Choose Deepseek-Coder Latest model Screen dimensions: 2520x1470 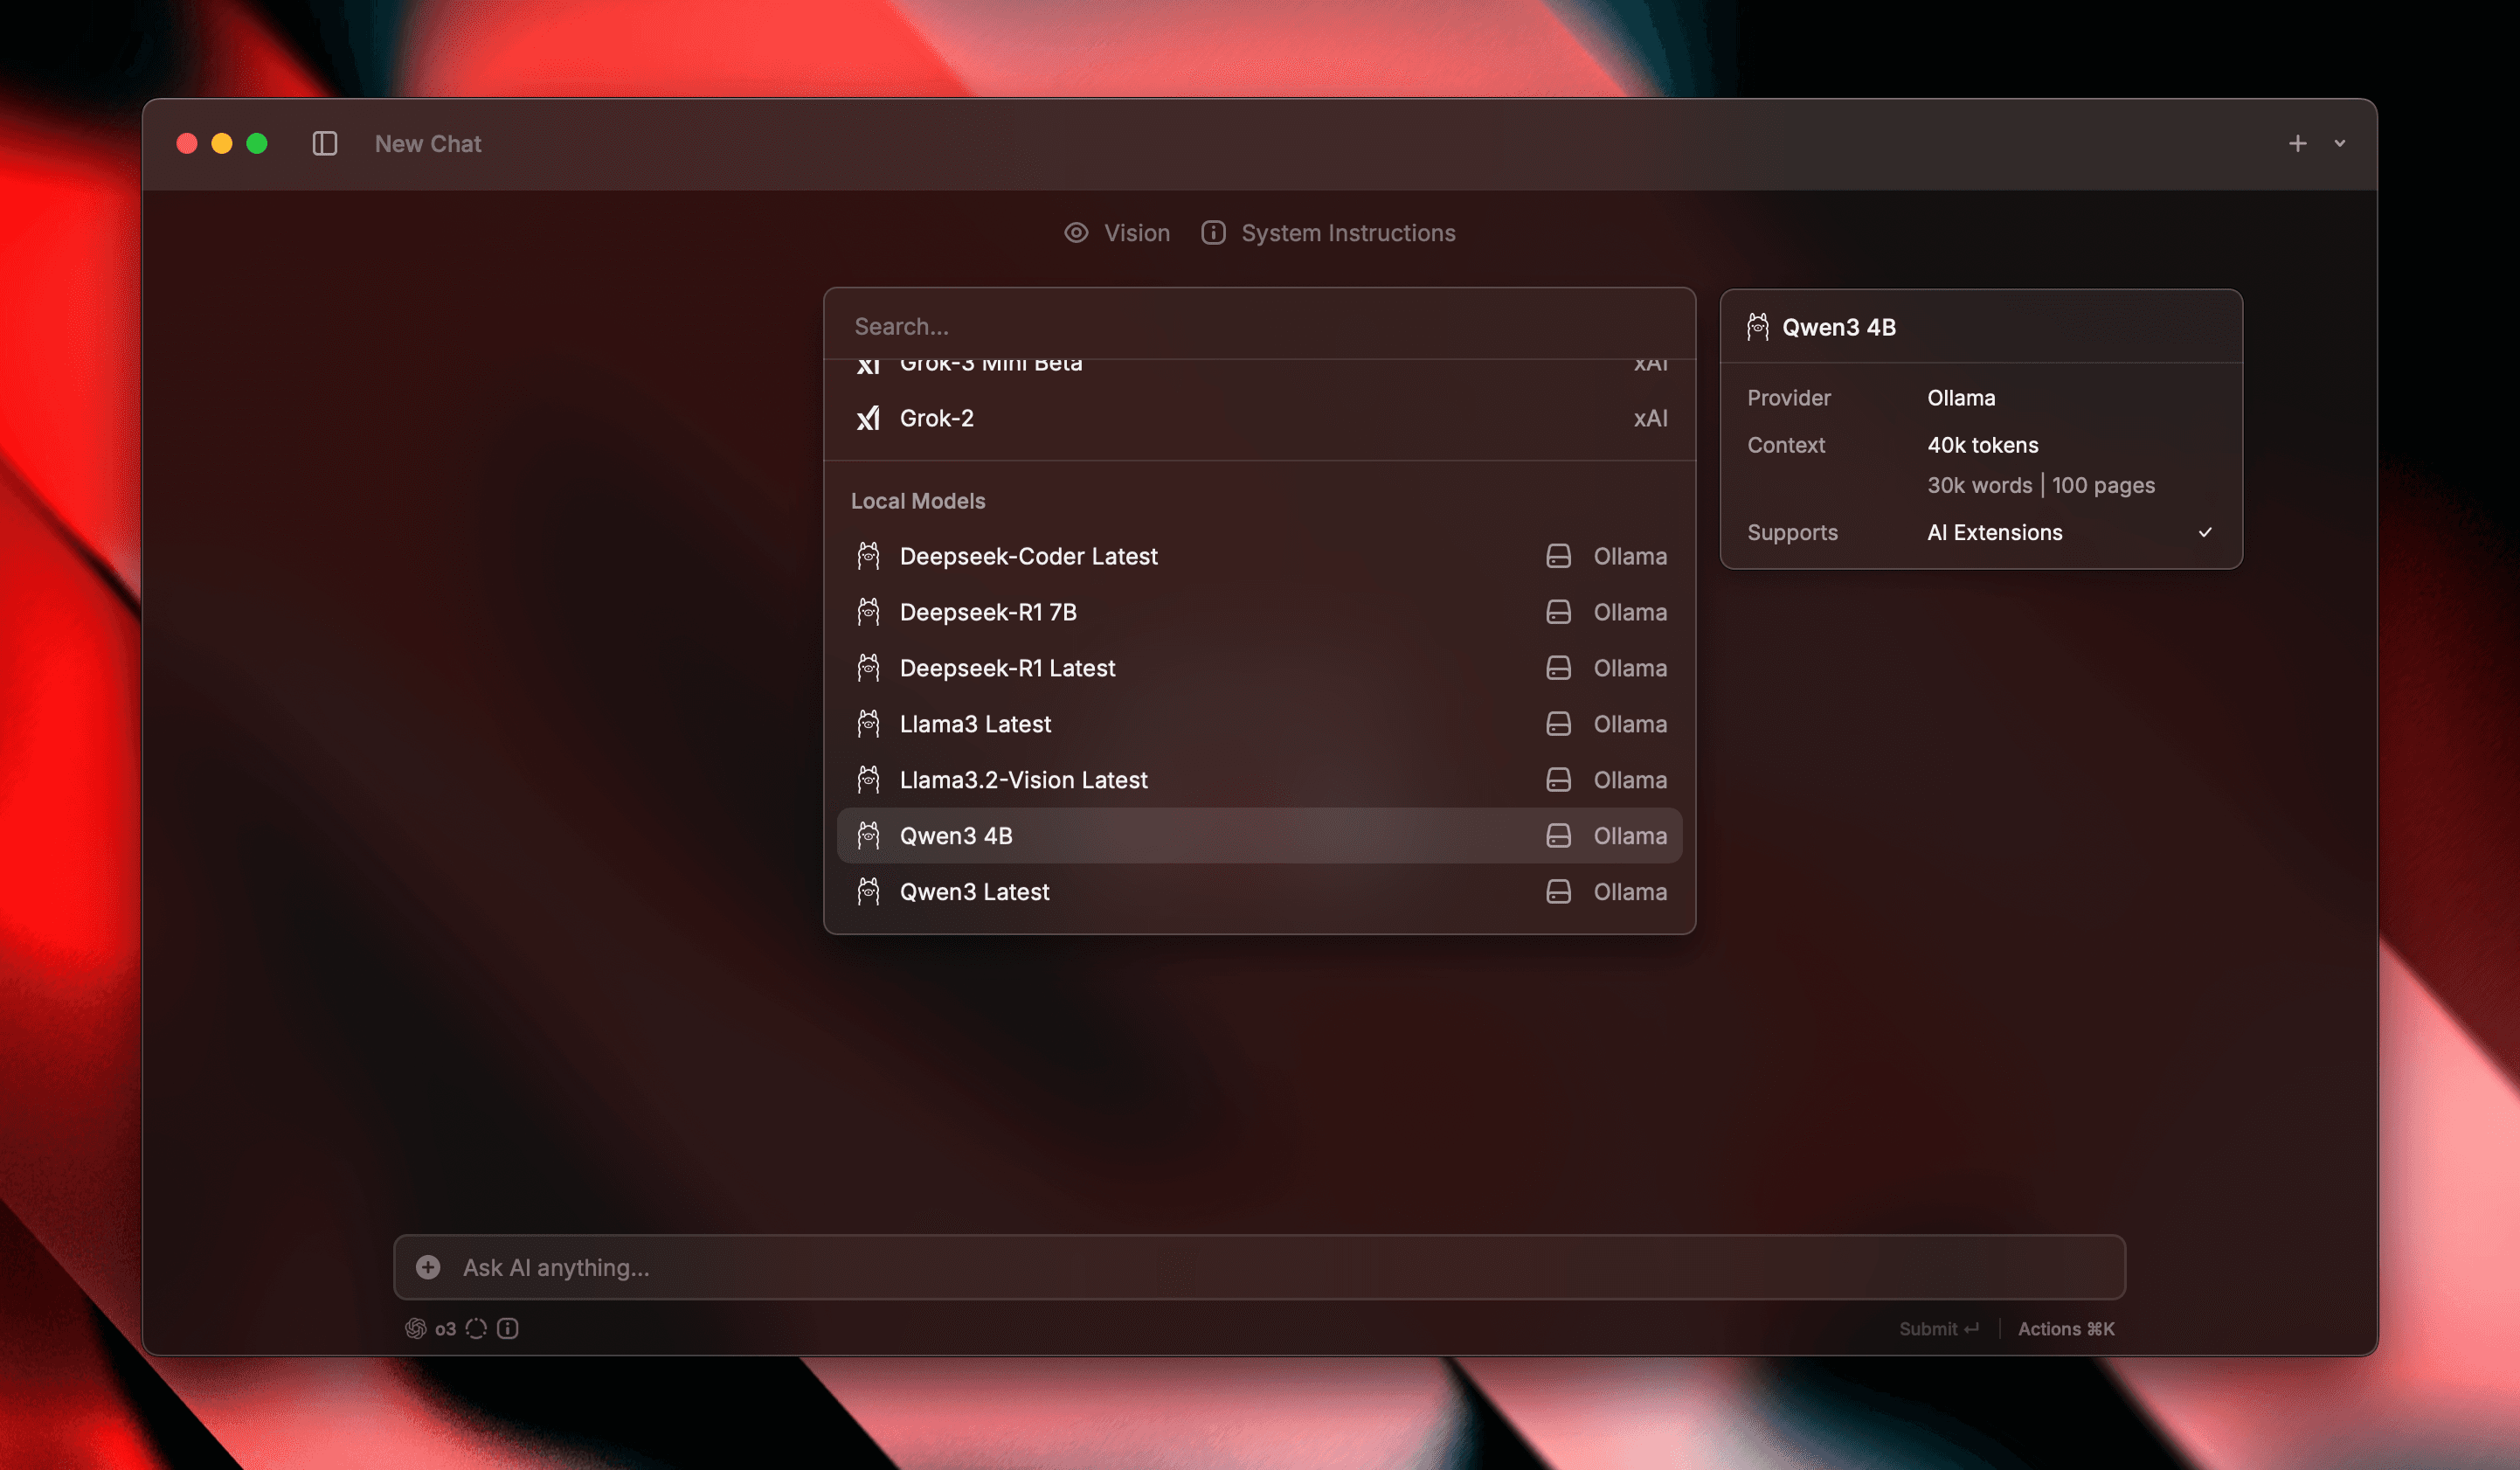point(1028,556)
